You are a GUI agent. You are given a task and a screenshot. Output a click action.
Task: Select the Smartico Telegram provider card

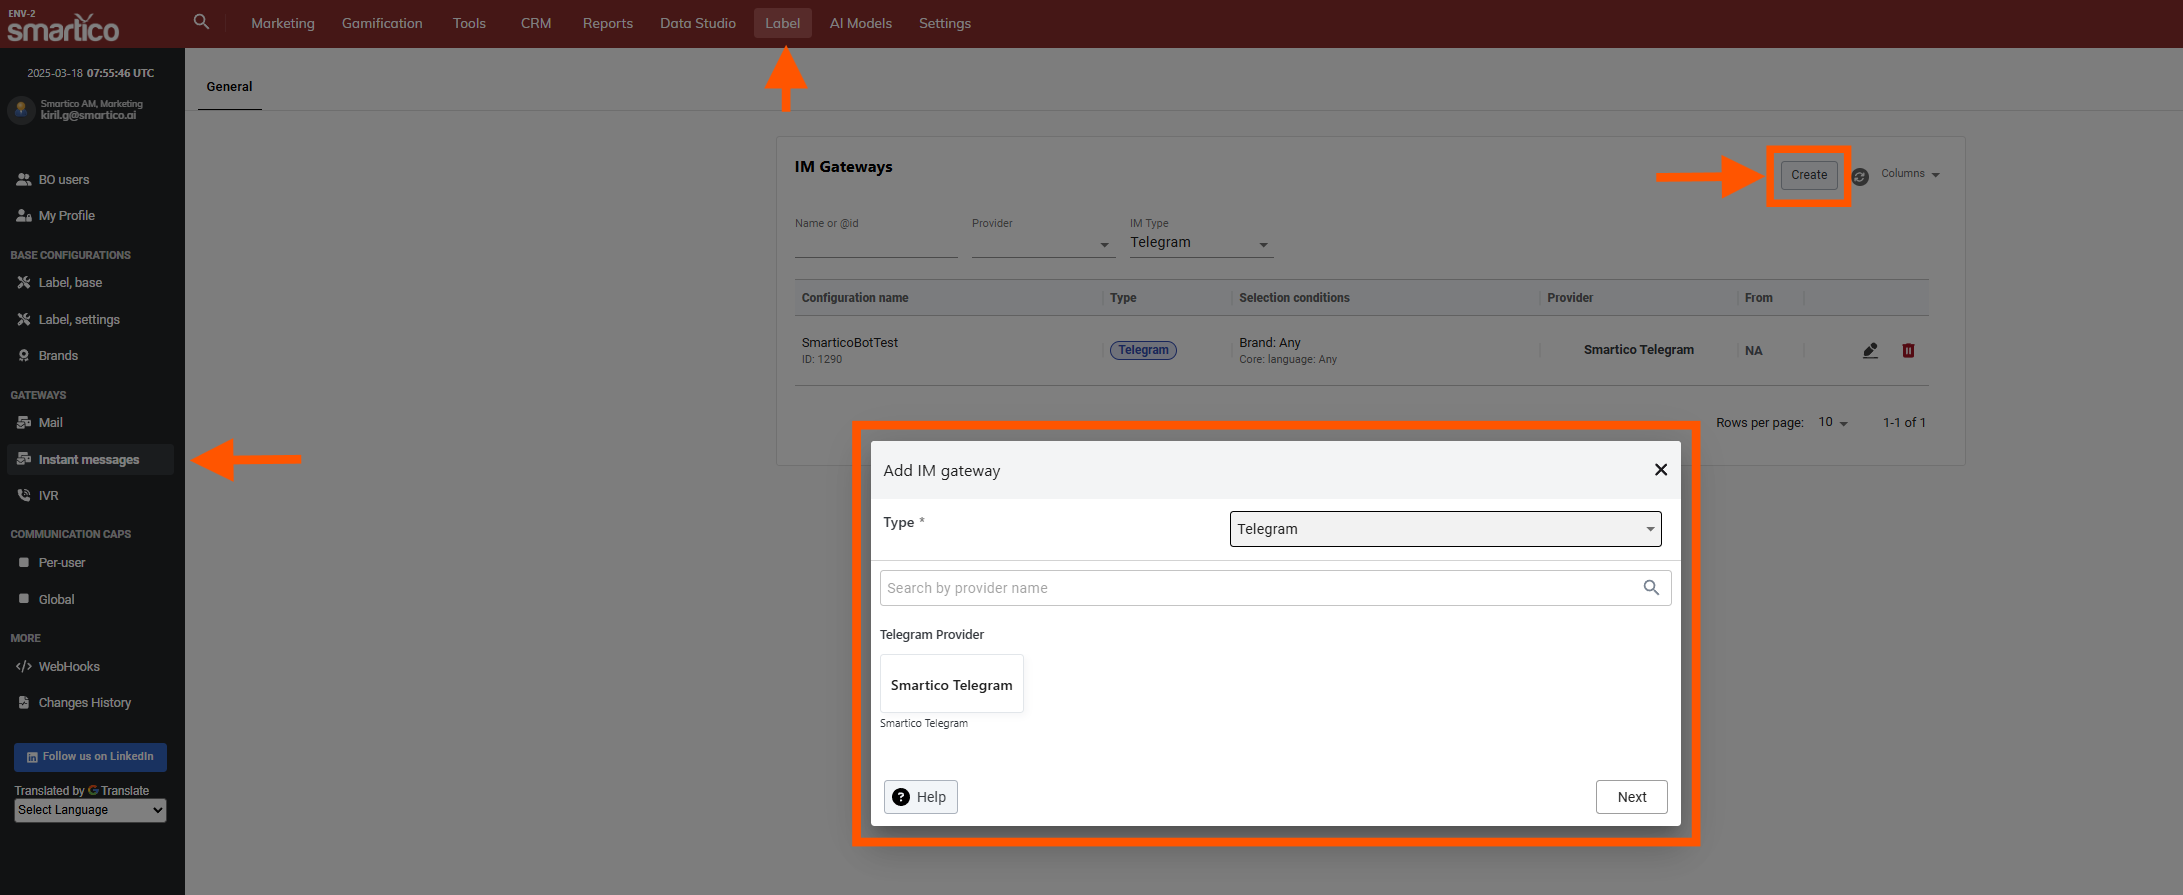[951, 685]
